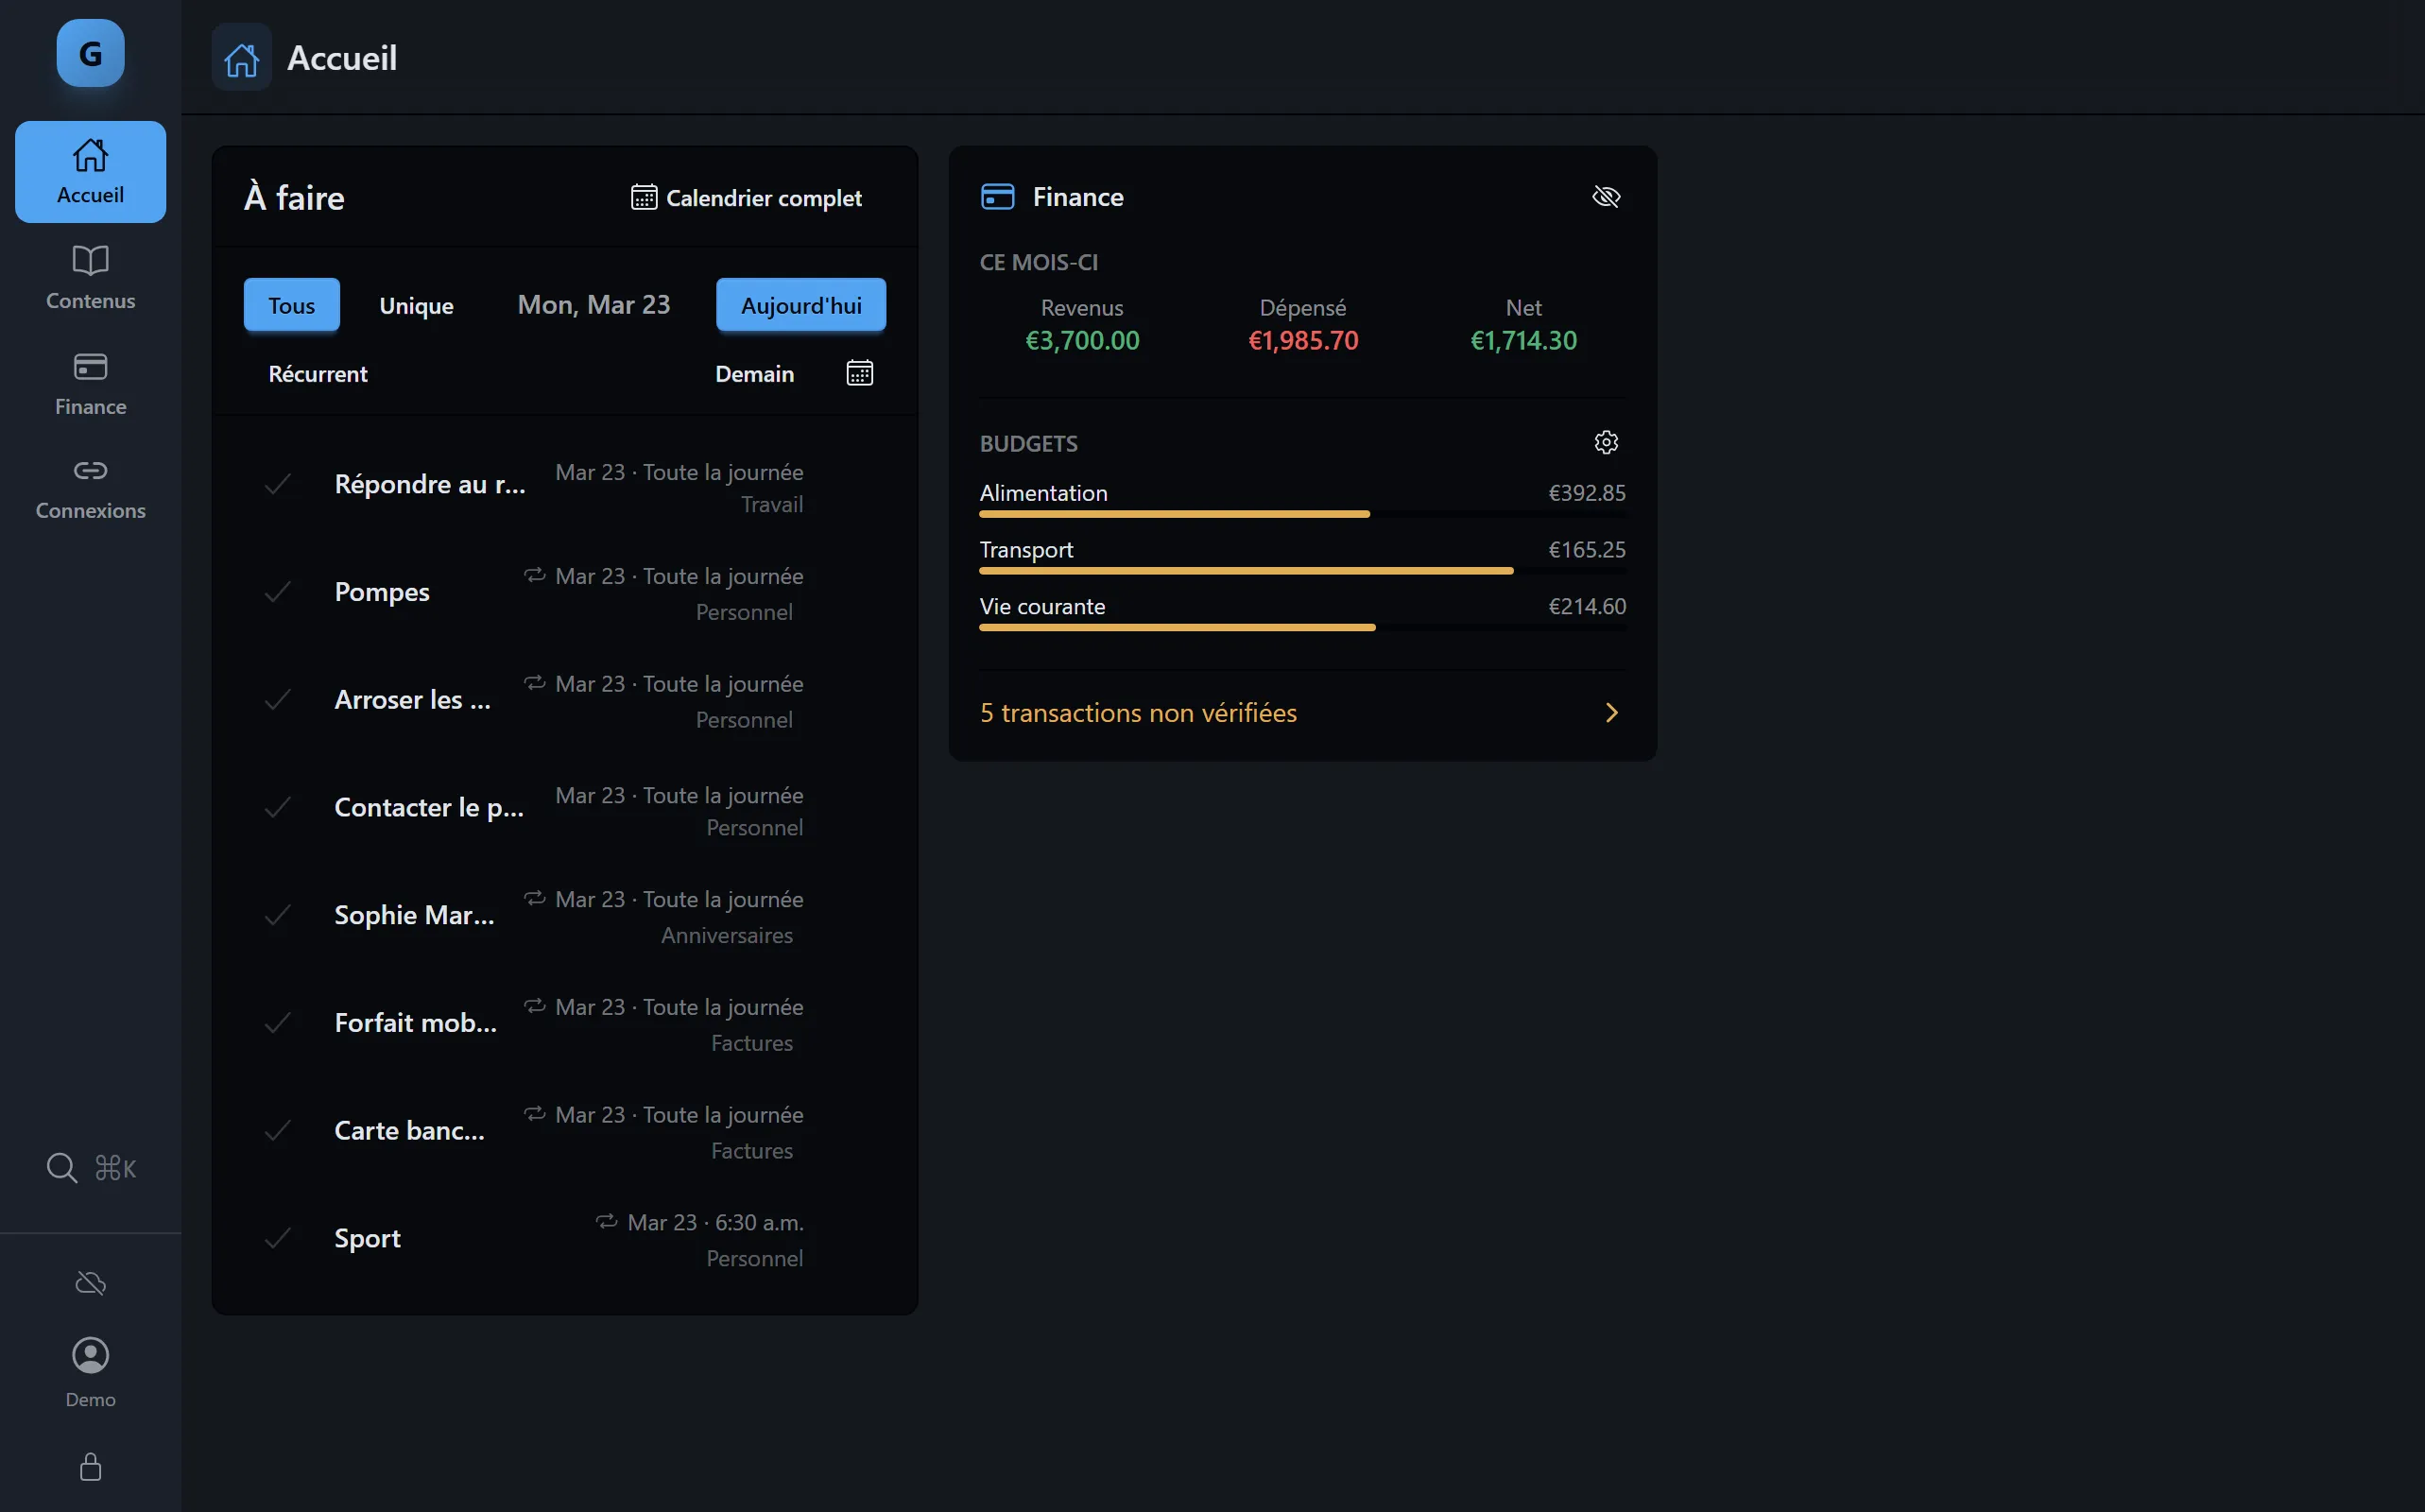Click the Transport budget progress bar
Screen dimensions: 2425x1512
point(1244,570)
